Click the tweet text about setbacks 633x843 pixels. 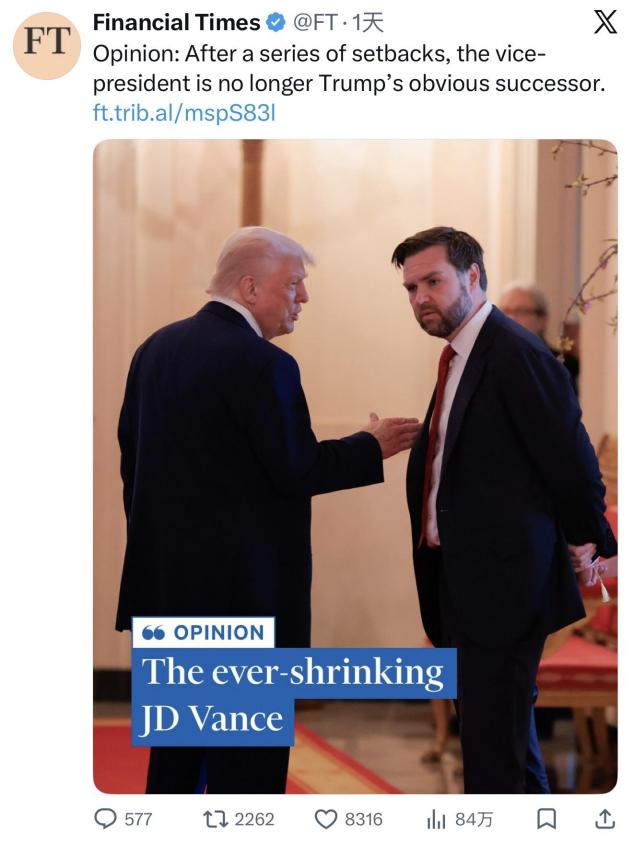[348, 68]
